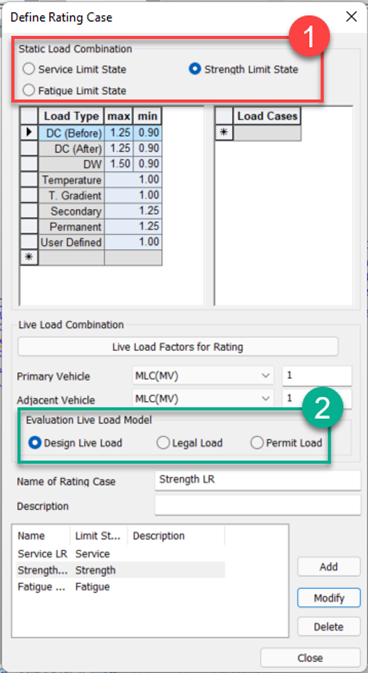
Task: Click the User Defined load type cell
Action: coord(71,242)
